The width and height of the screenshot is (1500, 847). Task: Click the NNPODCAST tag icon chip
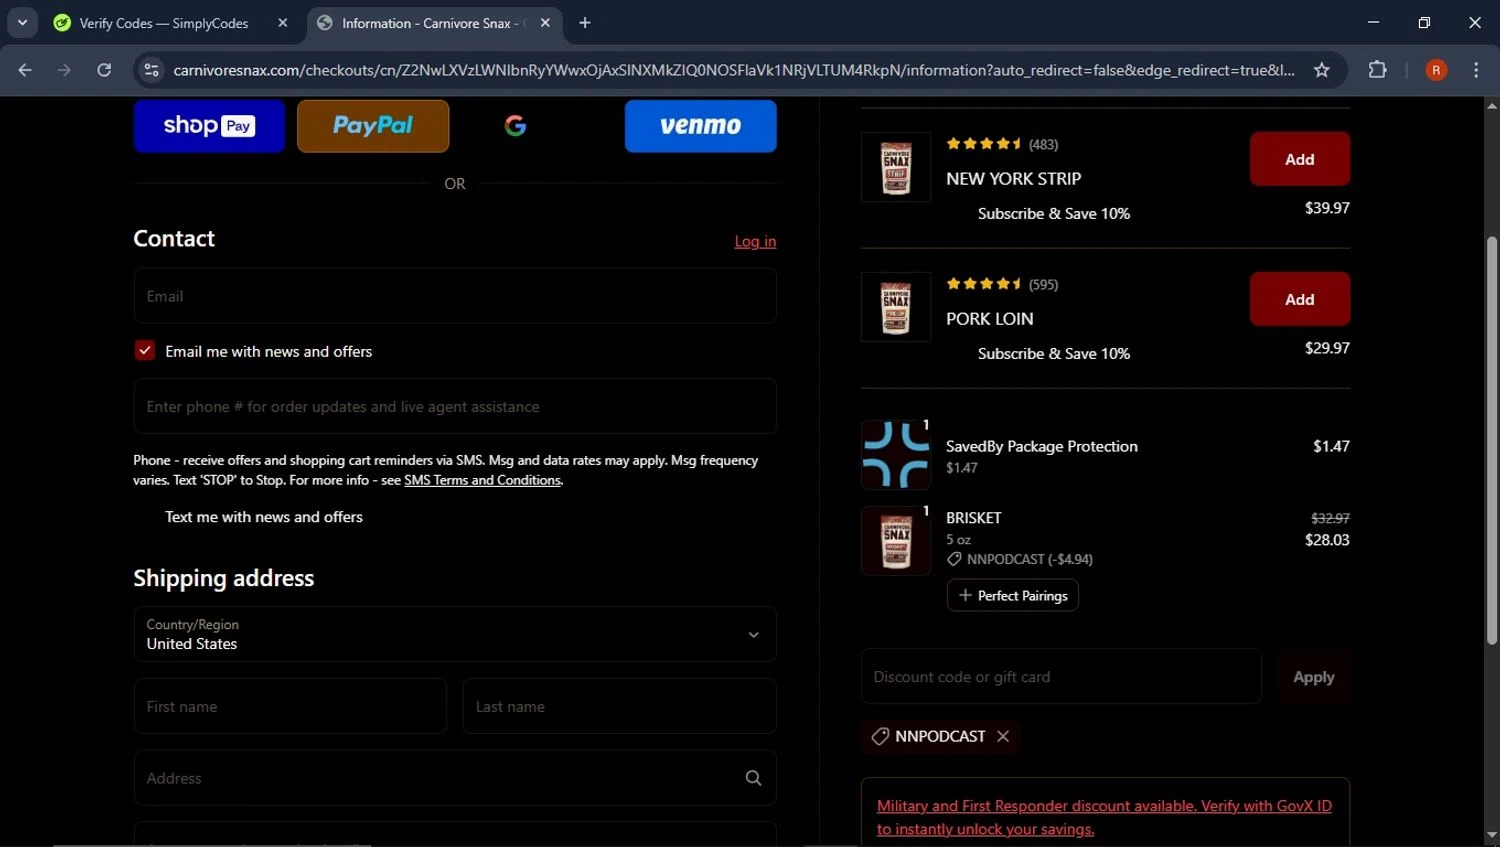point(880,736)
